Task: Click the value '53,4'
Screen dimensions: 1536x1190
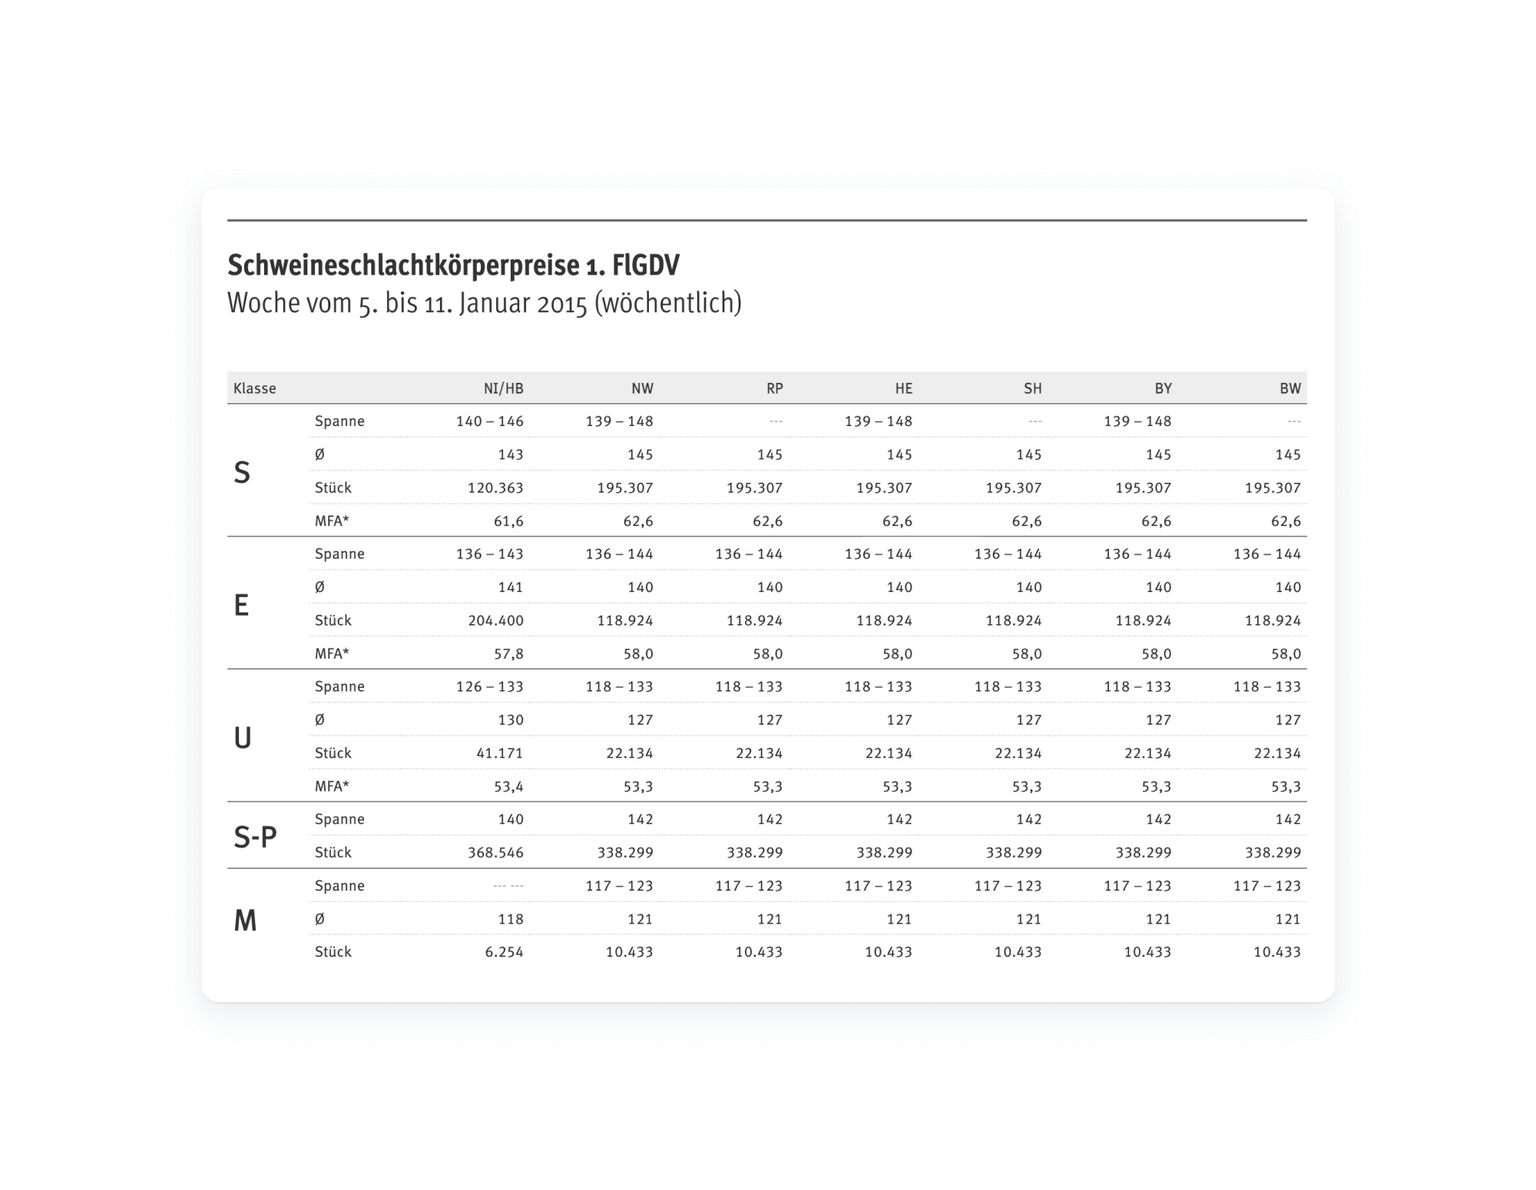Action: click(x=509, y=786)
